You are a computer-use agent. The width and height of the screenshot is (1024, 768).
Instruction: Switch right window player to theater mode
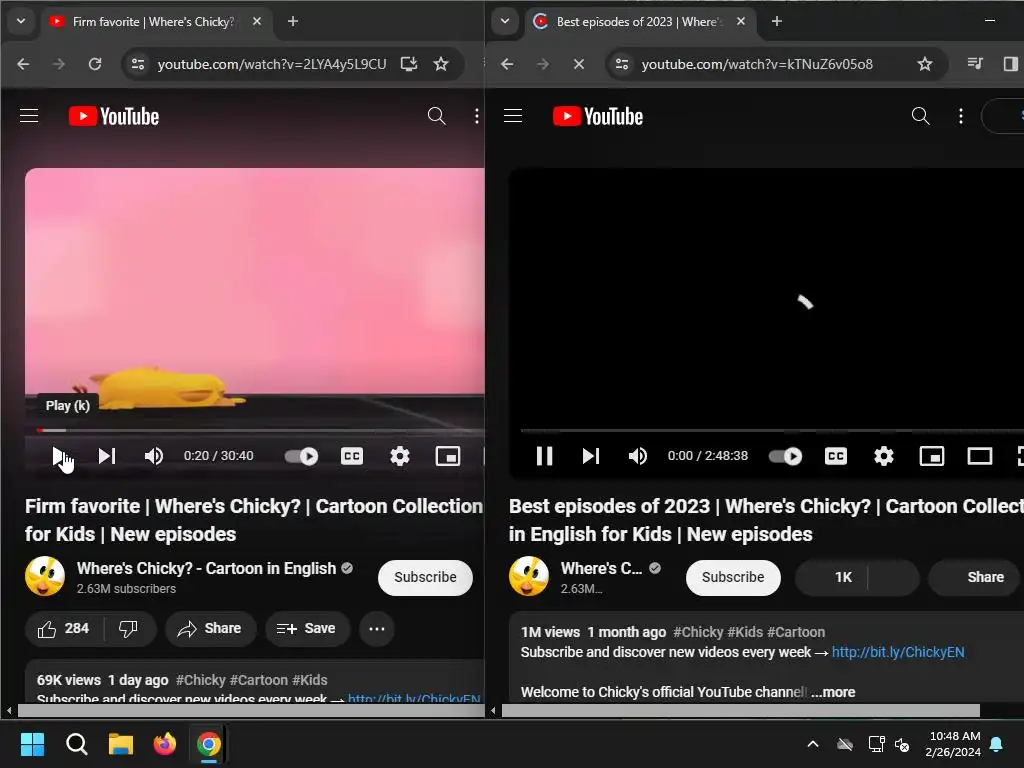pyautogui.click(x=980, y=456)
